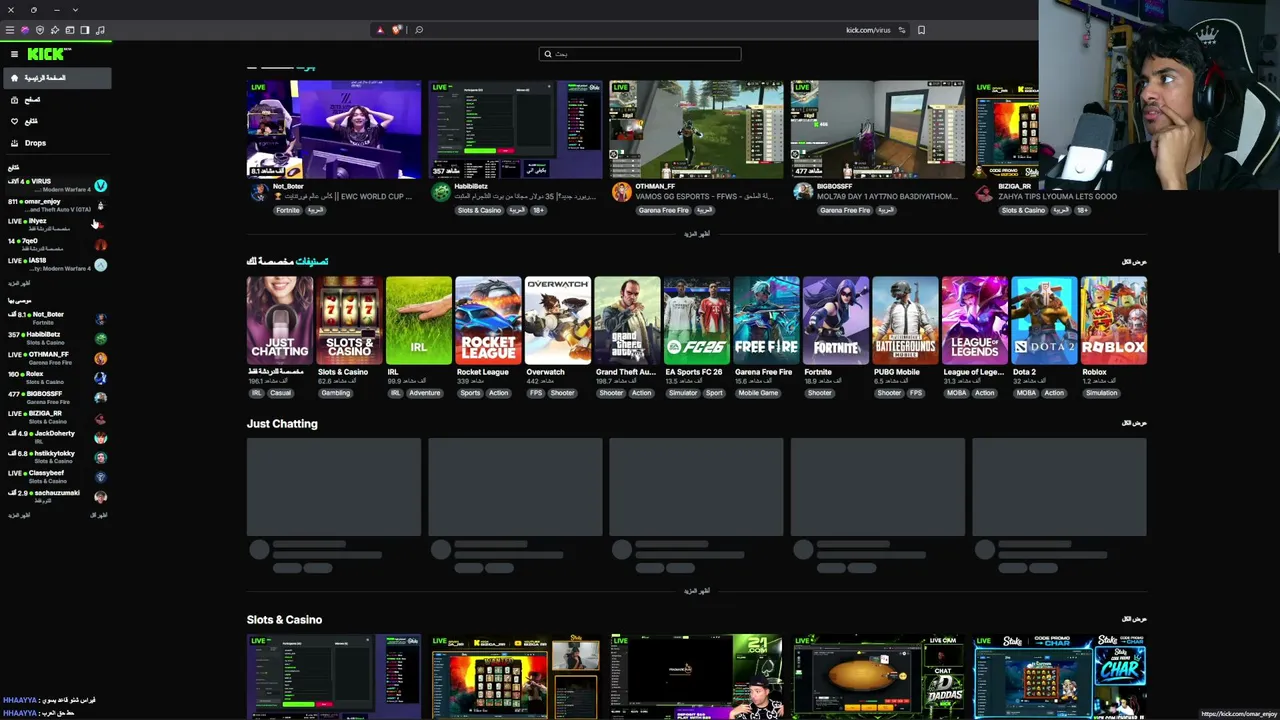Open iAS18 channel in sidebar
The width and height of the screenshot is (1280, 720).
pyautogui.click(x=56, y=265)
